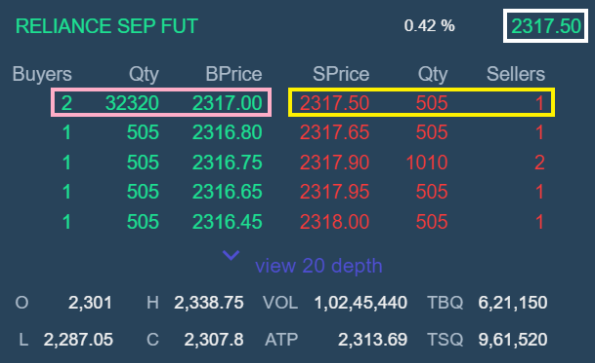Click ask price 2317.95
Screen dimensions: 595x363
(x=334, y=192)
